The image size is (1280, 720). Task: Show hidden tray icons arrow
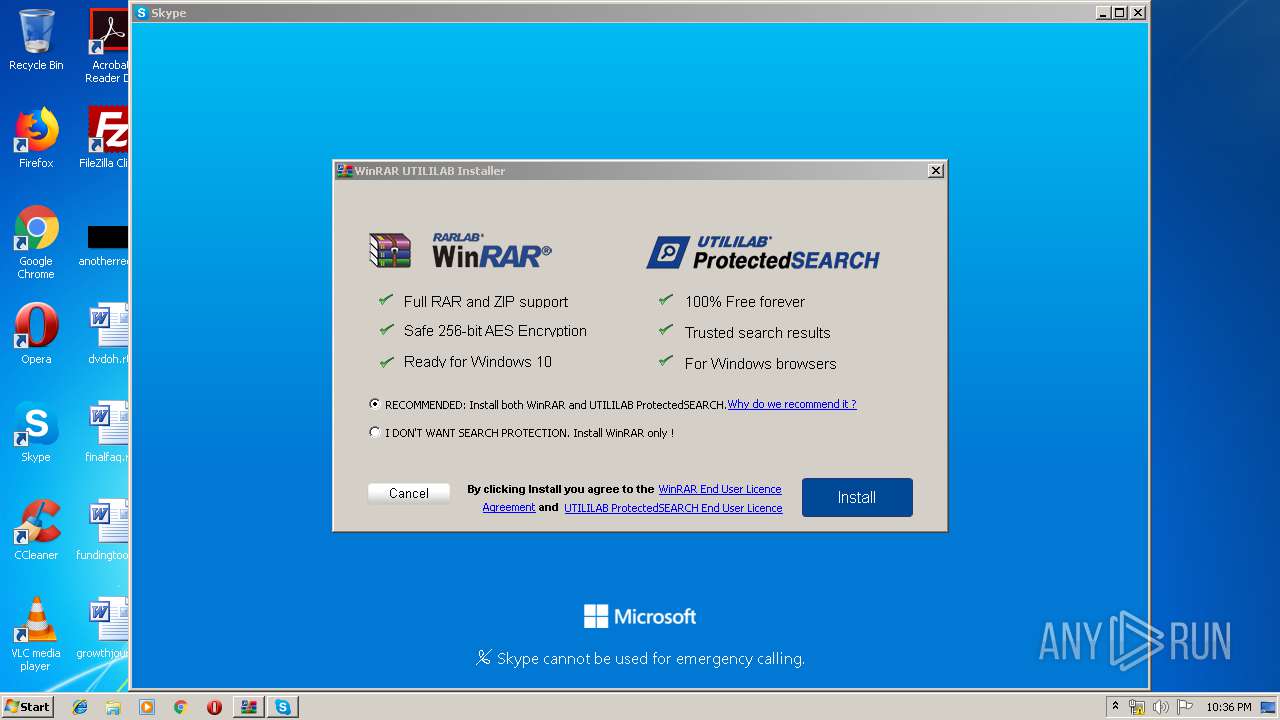point(1115,707)
